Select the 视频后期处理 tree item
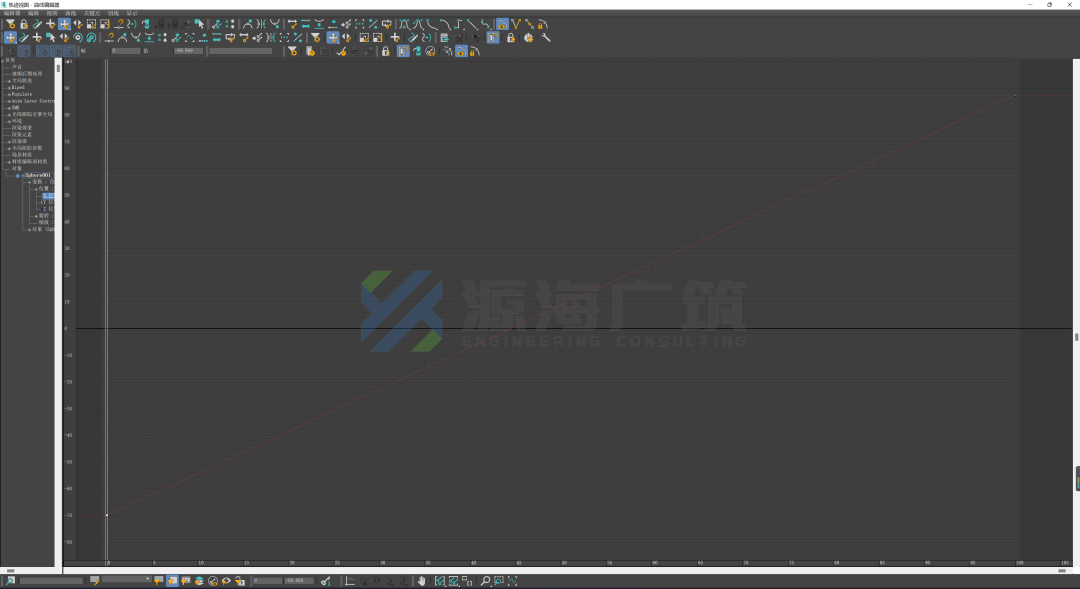This screenshot has height=589, width=1080. [x=26, y=74]
